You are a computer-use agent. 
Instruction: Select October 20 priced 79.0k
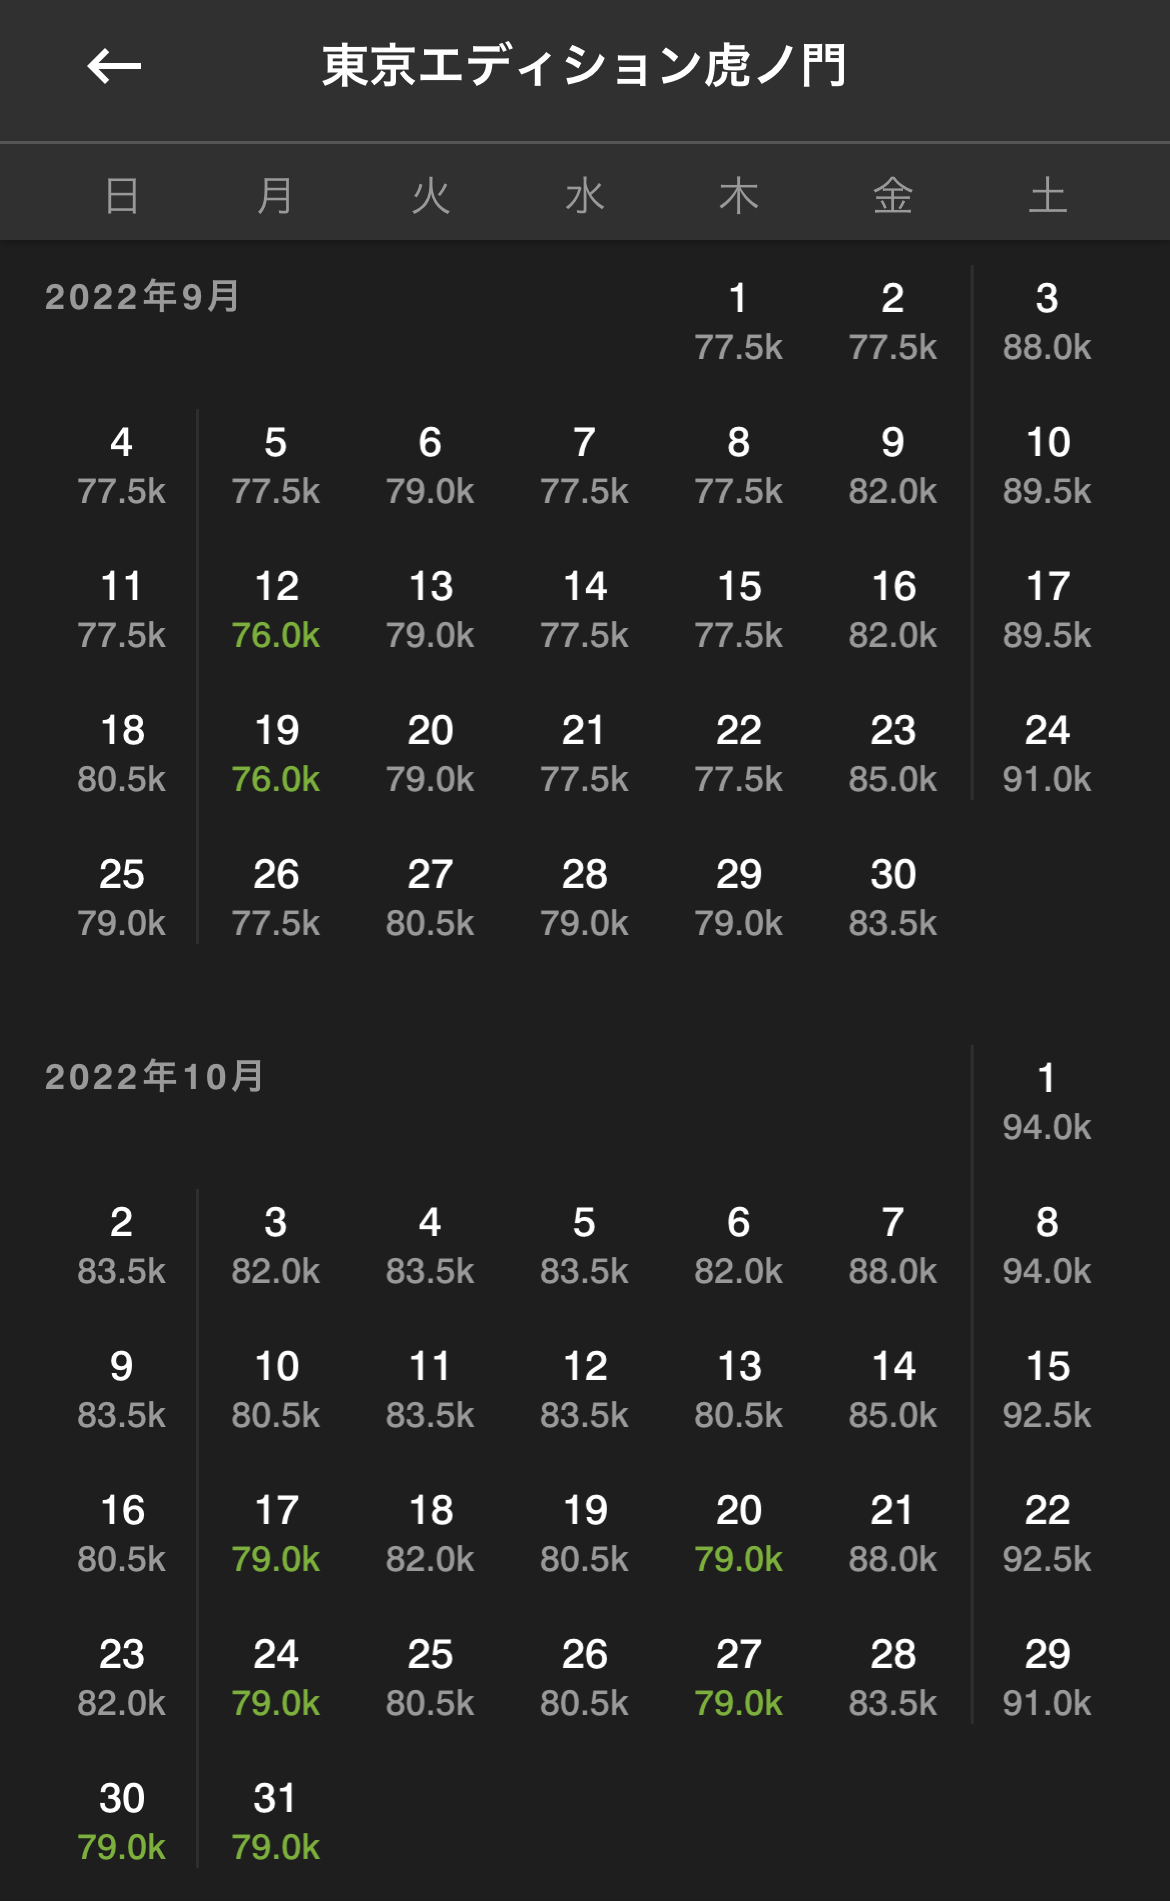pyautogui.click(x=739, y=1533)
